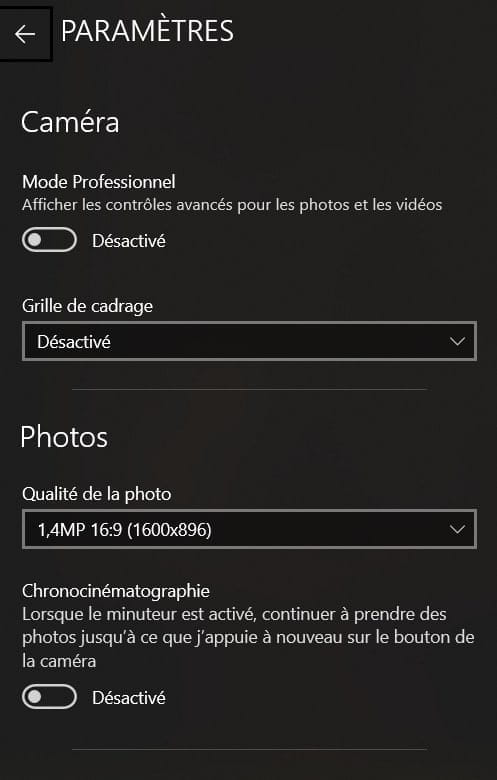The height and width of the screenshot is (780, 497).
Task: Go back using the arrow icon
Action: click(x=25, y=33)
